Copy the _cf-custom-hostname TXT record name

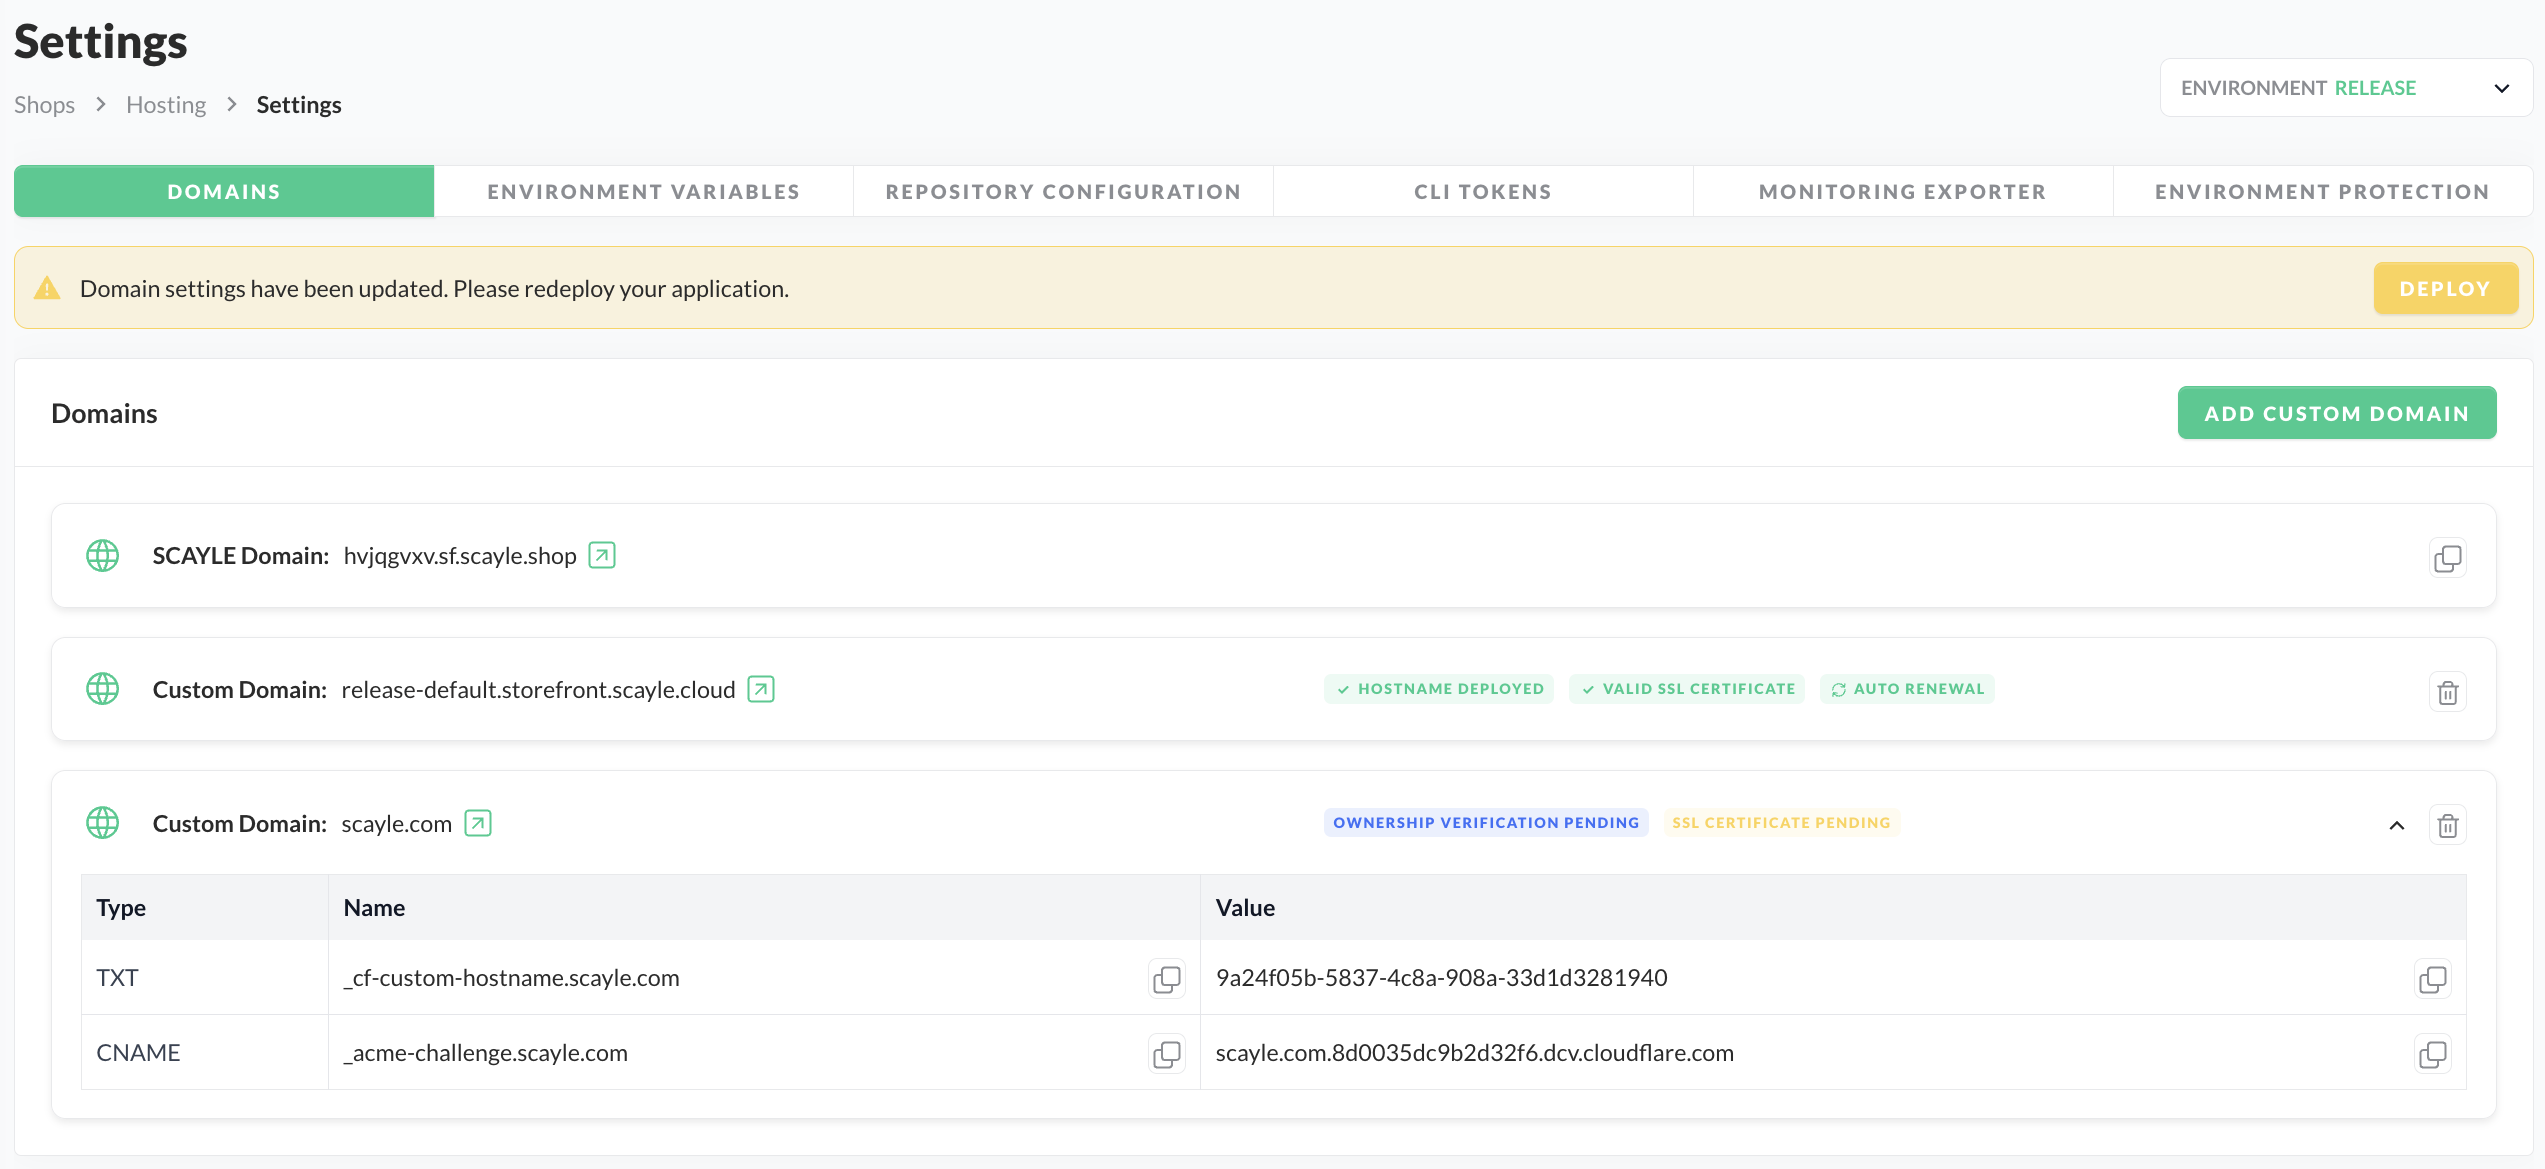click(1166, 979)
